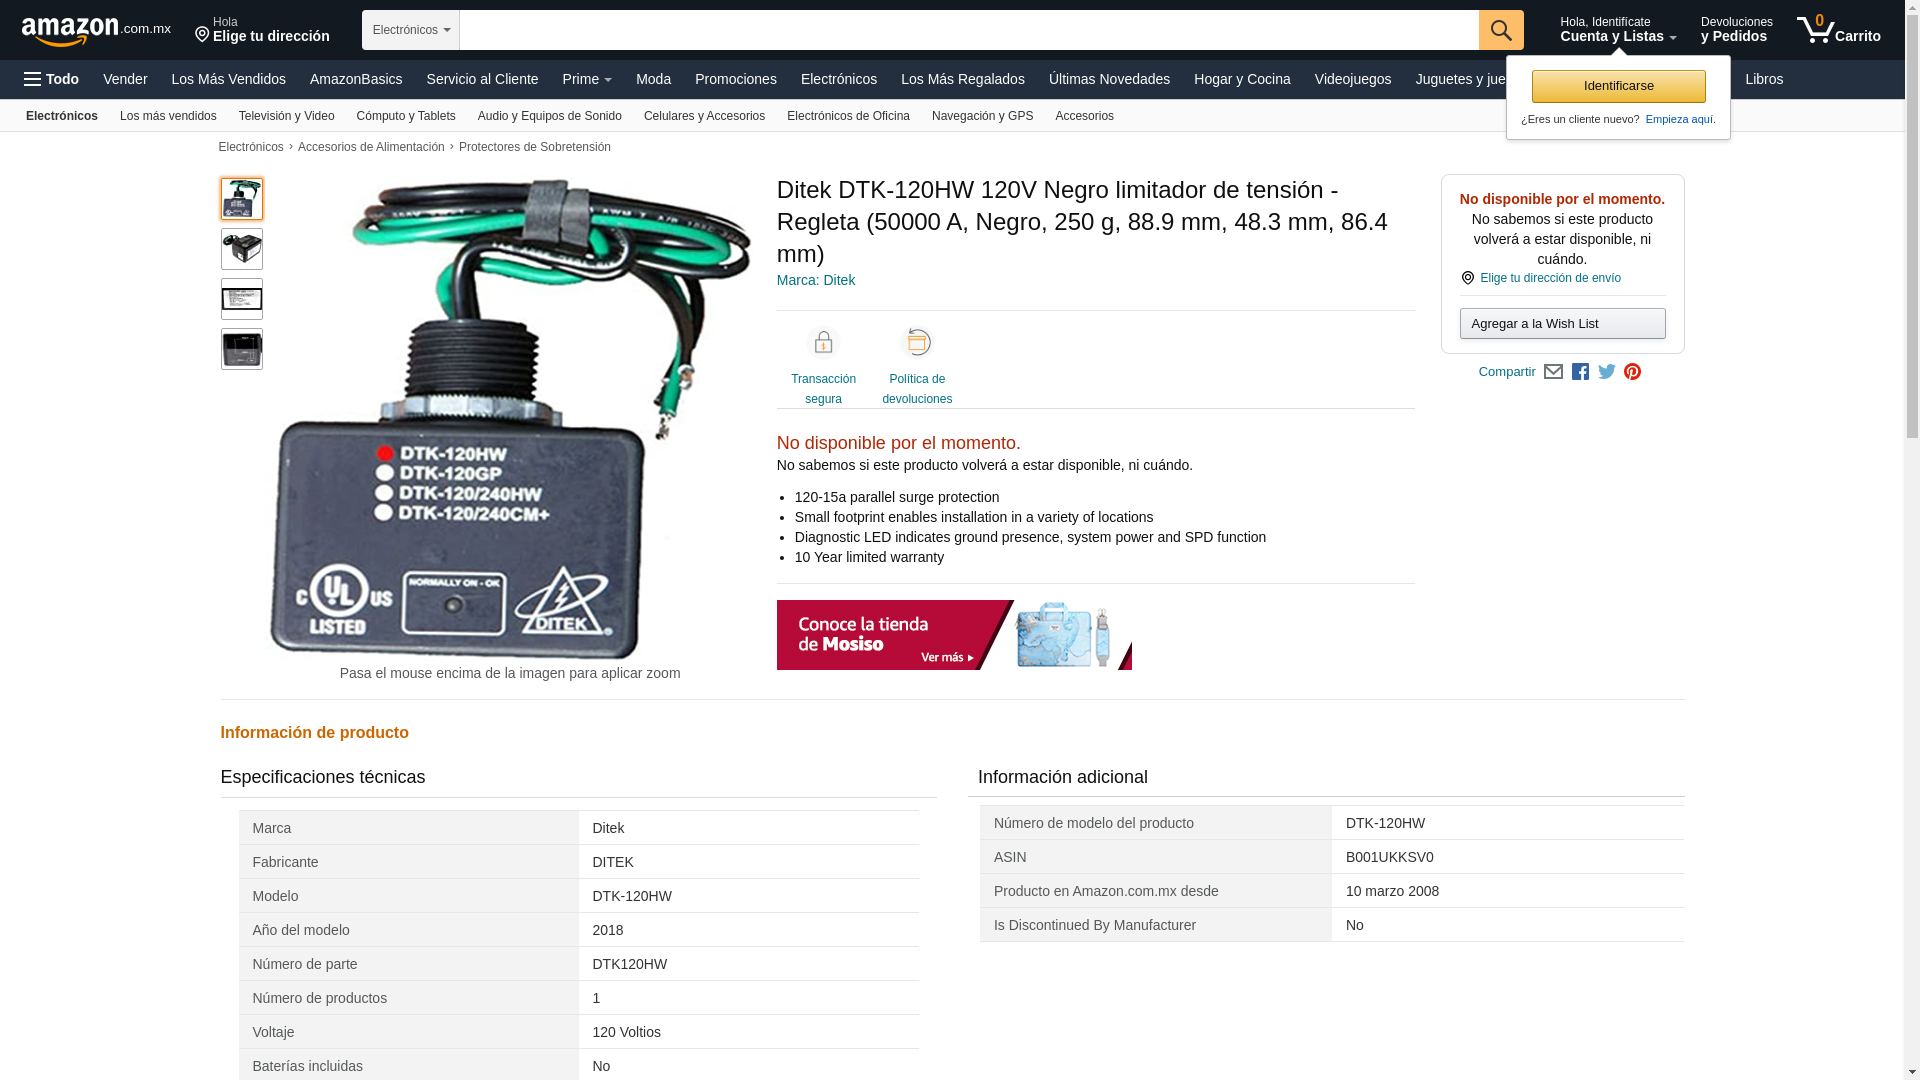Viewport: 1920px width, 1080px height.
Task: Expand the Prime dropdown menu
Action: click(587, 79)
